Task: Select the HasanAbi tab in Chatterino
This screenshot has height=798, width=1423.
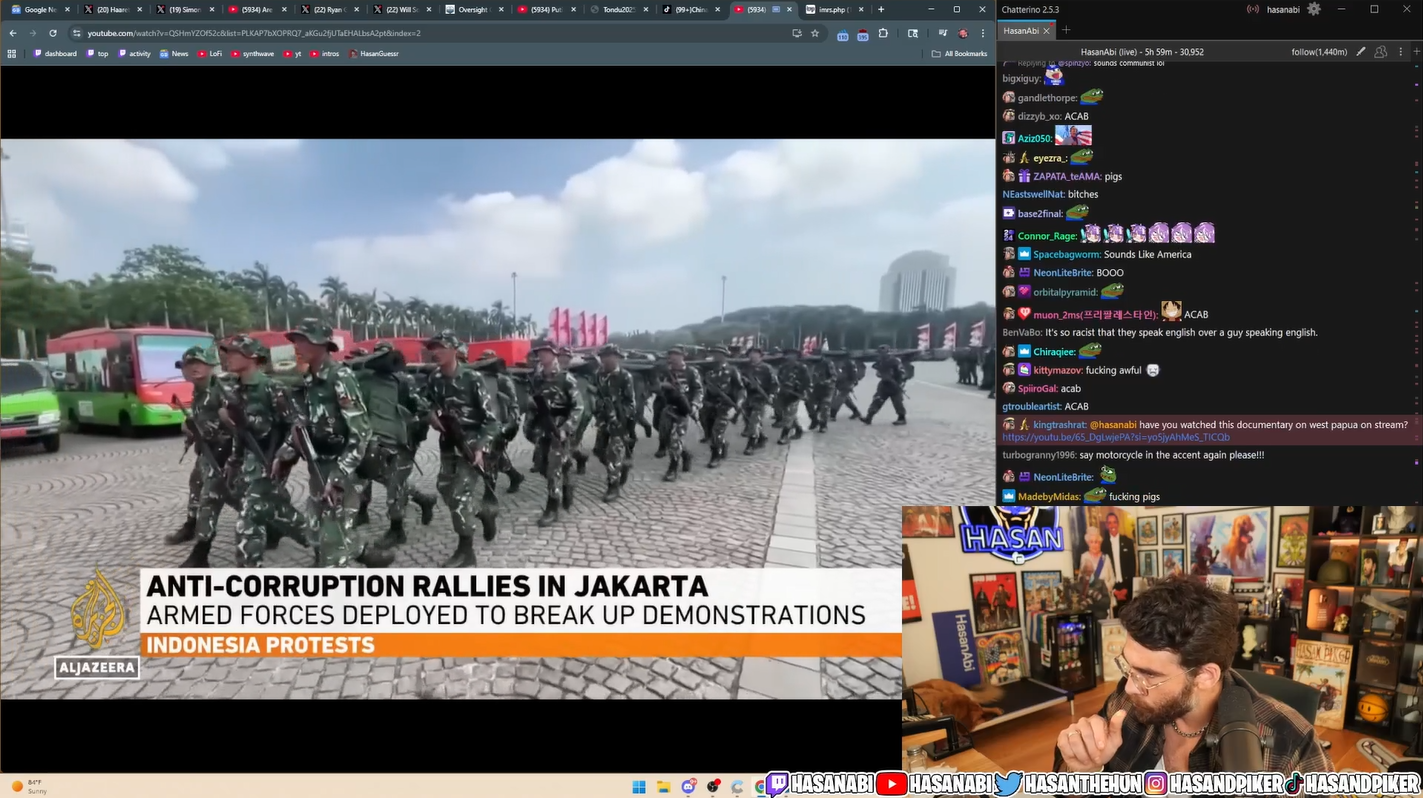Action: [1021, 31]
